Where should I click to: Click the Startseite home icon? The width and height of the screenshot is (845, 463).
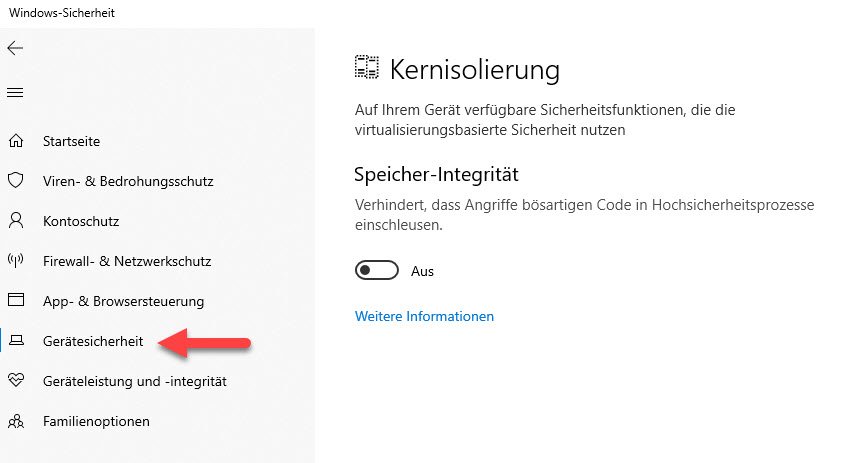[15, 141]
